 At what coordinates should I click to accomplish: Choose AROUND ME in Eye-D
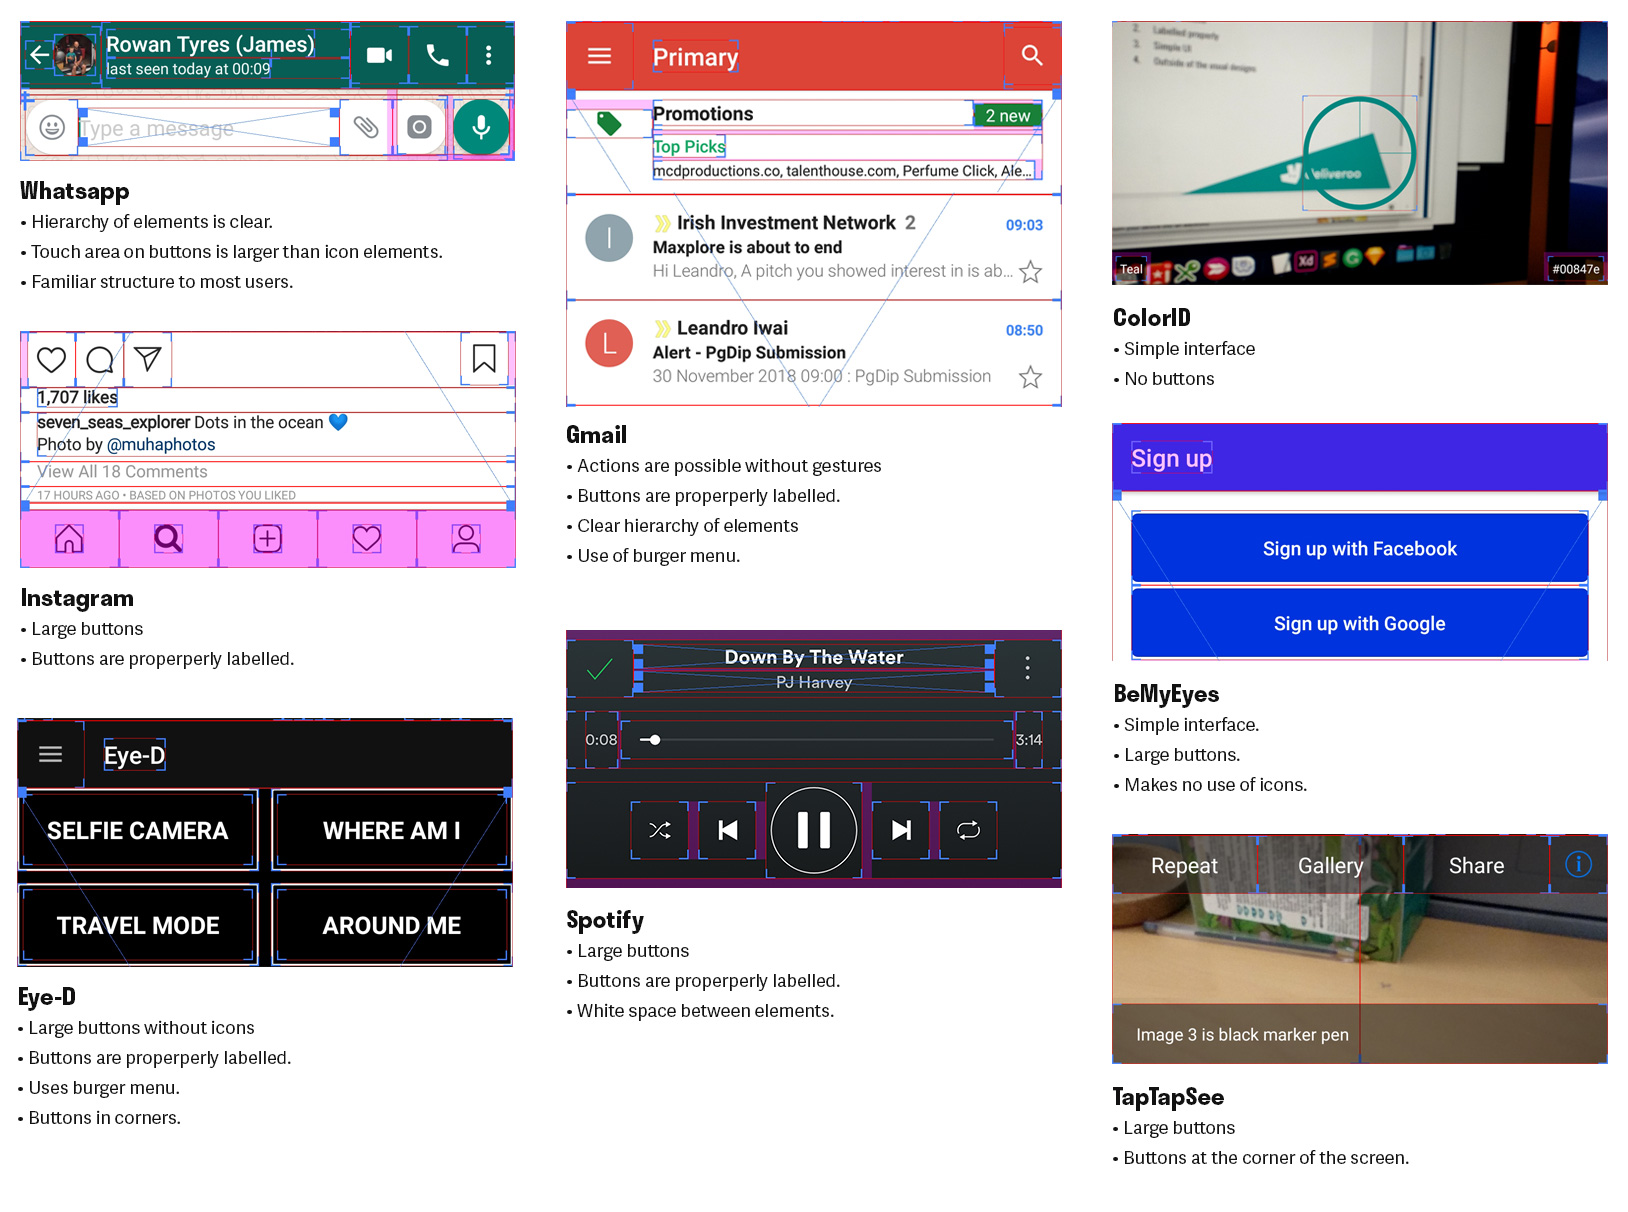point(391,925)
